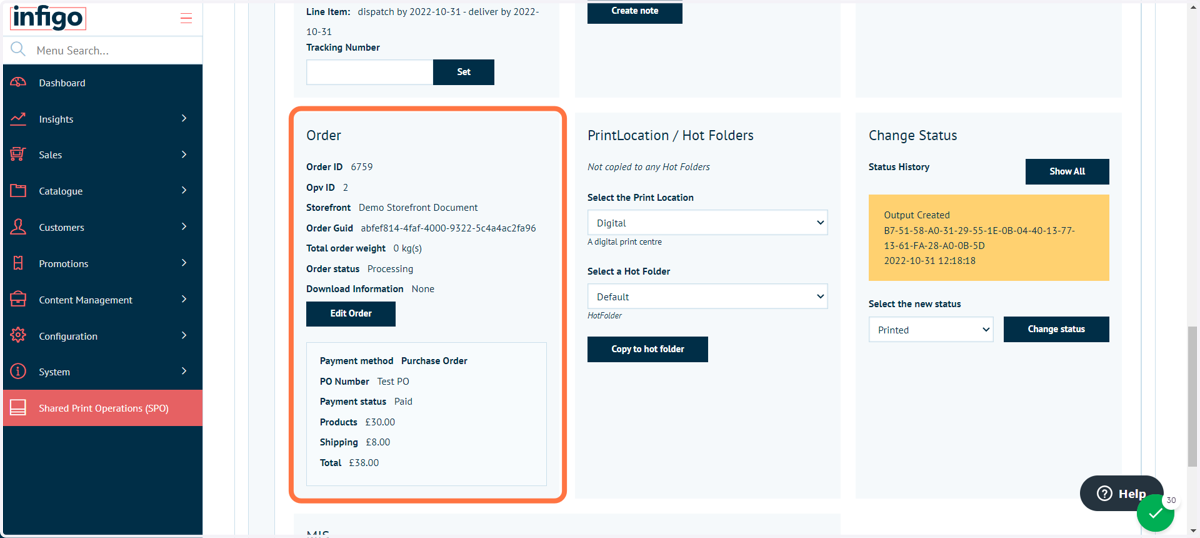This screenshot has width=1200, height=538.
Task: Click the Content Management briefcase icon
Action: 18,299
